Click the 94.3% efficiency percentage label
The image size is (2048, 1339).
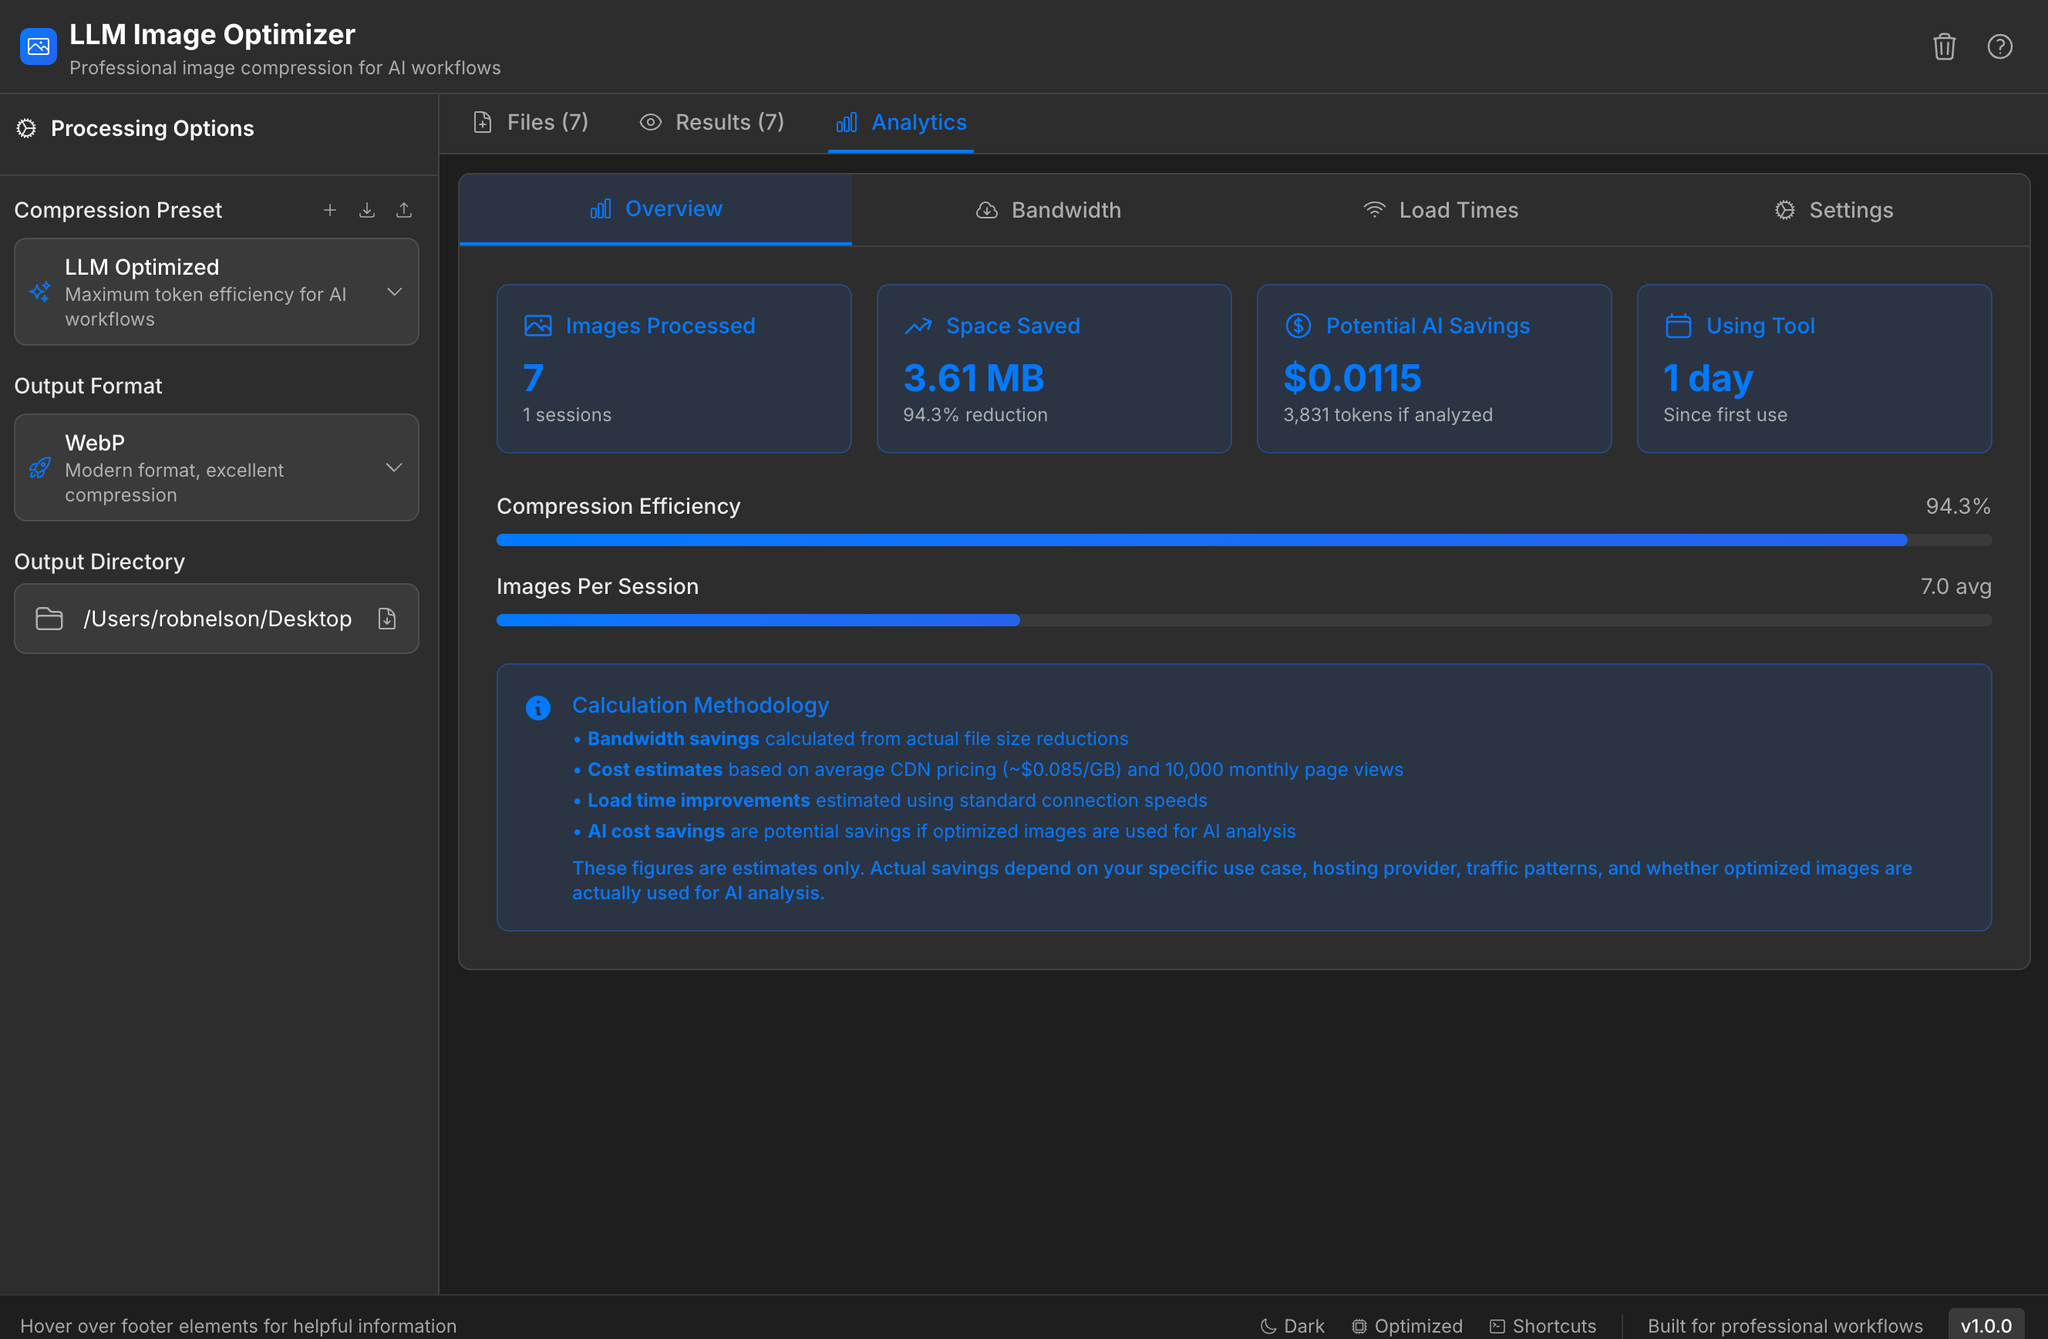[1958, 507]
